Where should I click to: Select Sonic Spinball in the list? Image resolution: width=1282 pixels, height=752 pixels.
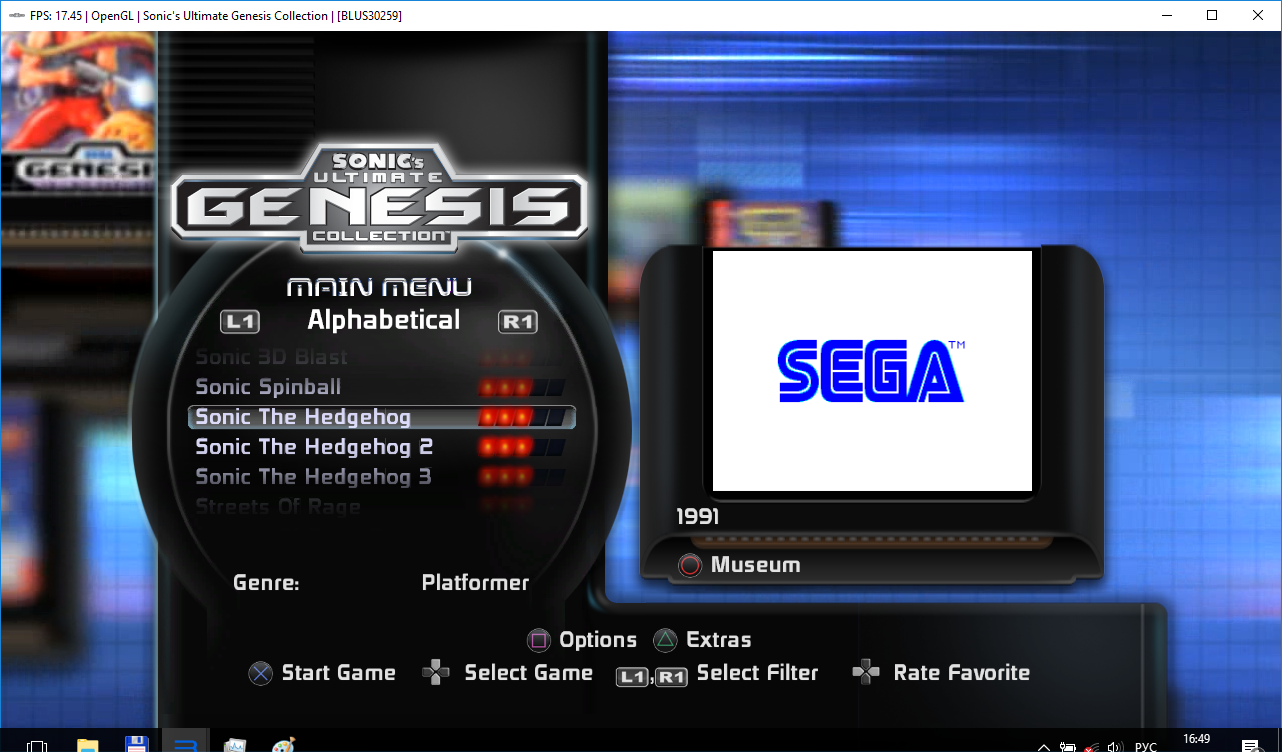tap(268, 387)
